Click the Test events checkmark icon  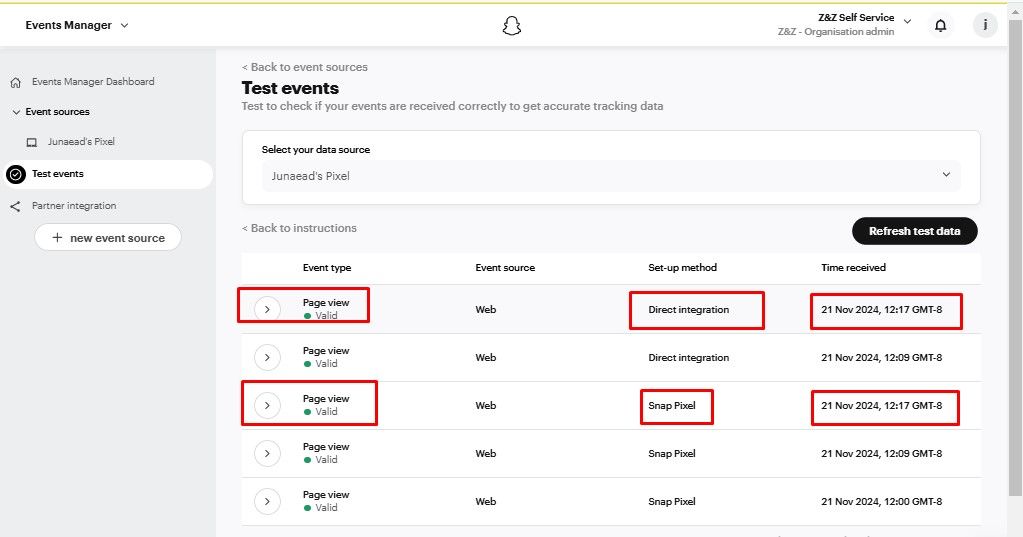coord(16,174)
